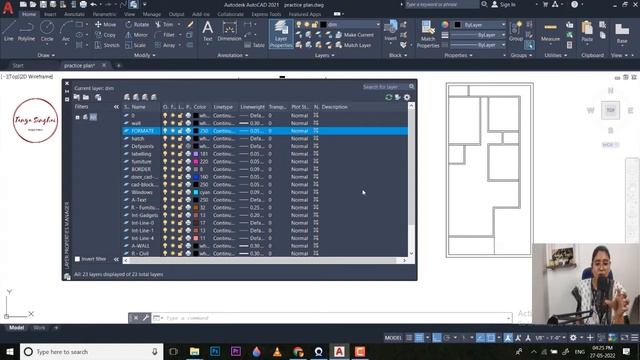Change color swatch of labelling layer
This screenshot has height=360, width=640.
[x=196, y=154]
